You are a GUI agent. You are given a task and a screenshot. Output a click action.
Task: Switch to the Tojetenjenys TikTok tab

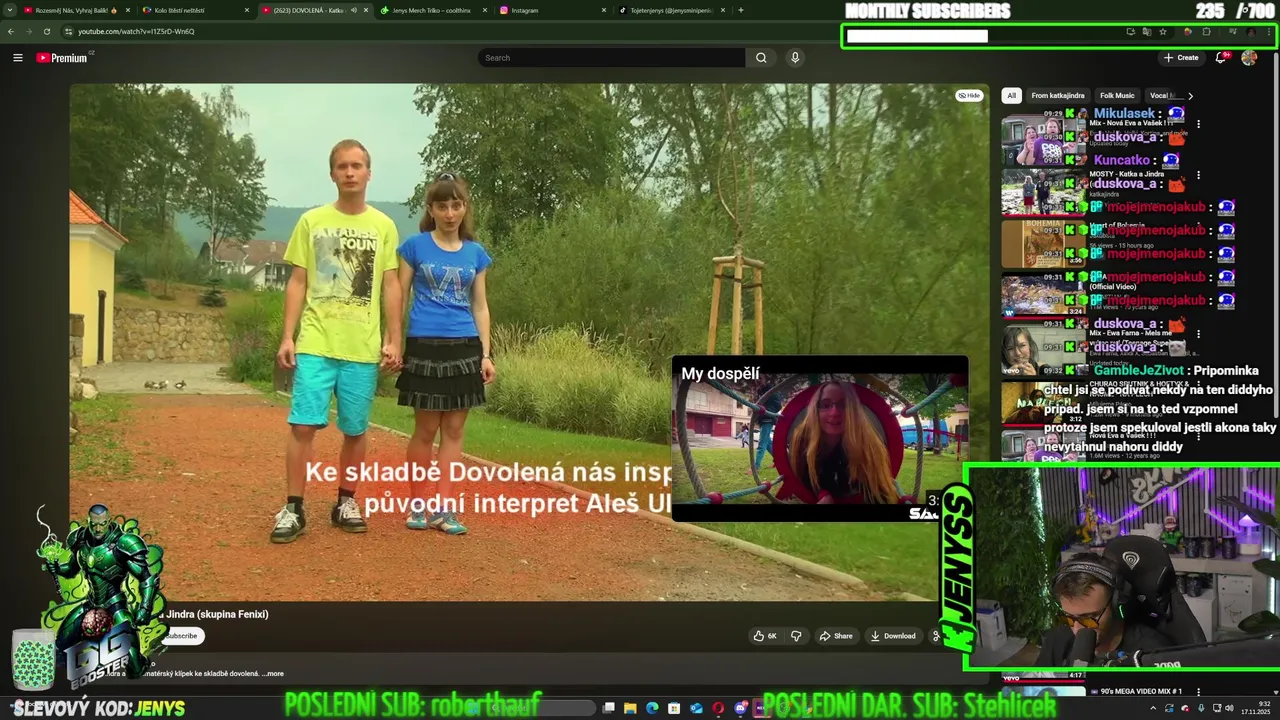670,10
